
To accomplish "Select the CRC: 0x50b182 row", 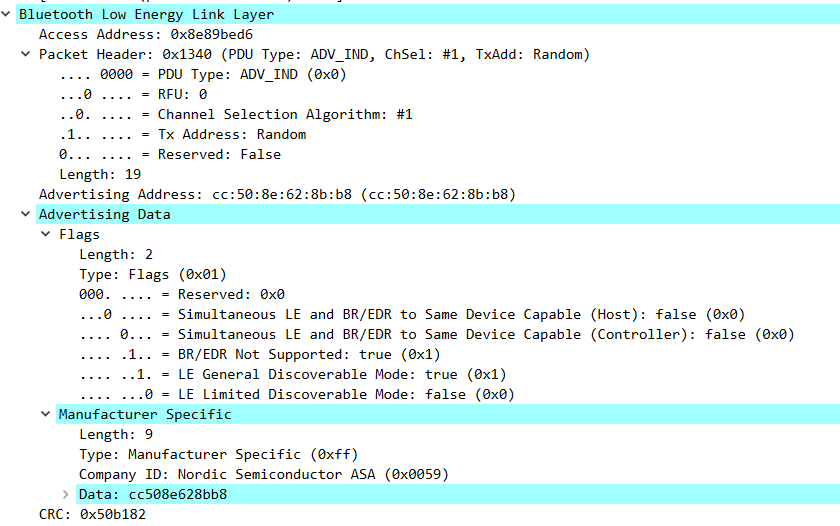I will coord(91,514).
